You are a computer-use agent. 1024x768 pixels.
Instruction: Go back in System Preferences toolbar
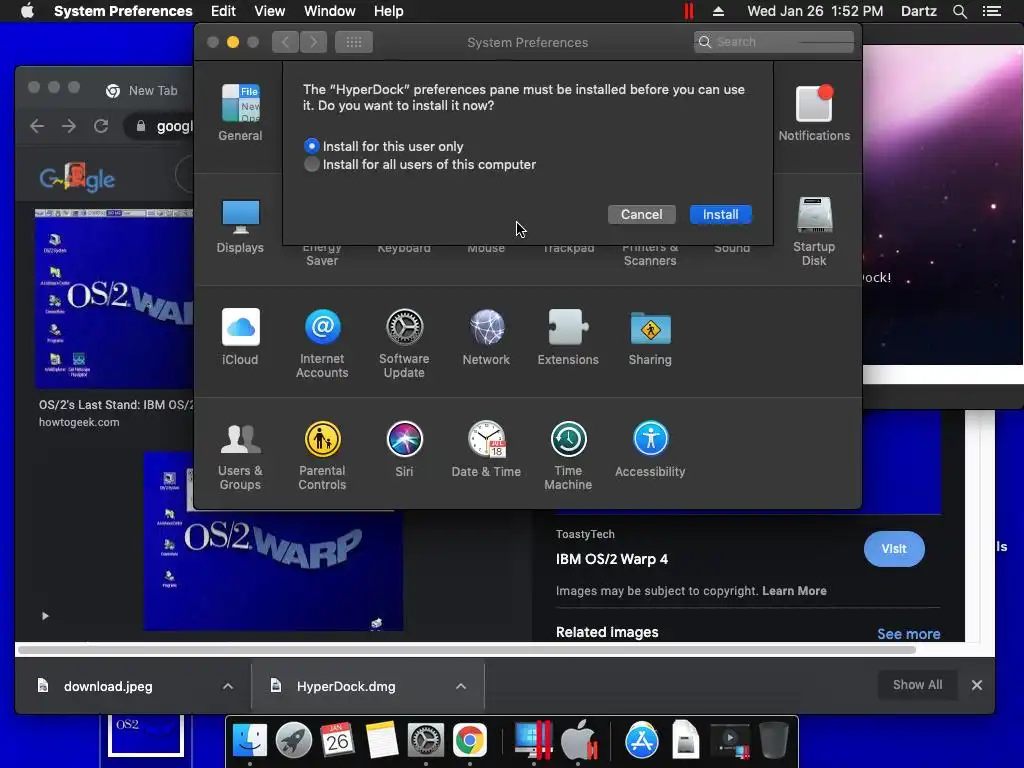click(285, 42)
